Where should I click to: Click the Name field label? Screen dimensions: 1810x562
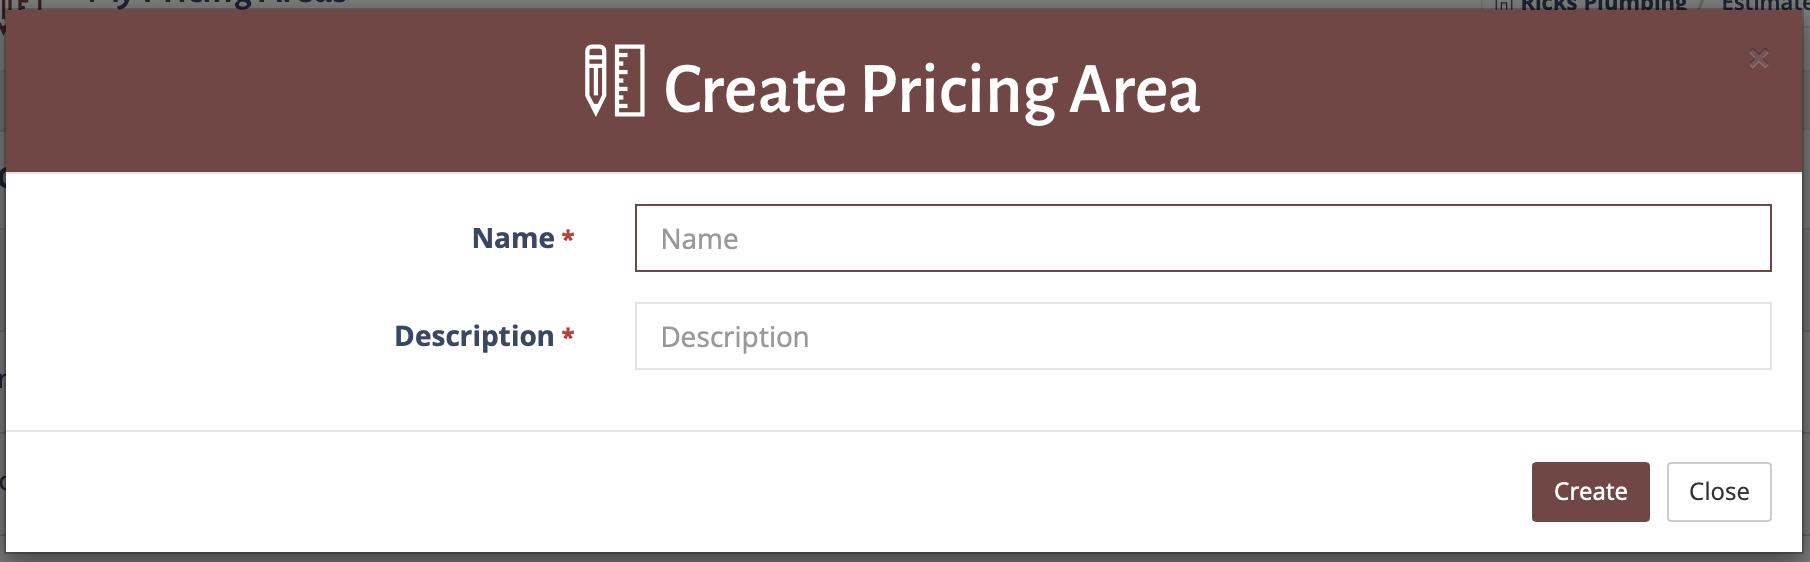point(513,238)
